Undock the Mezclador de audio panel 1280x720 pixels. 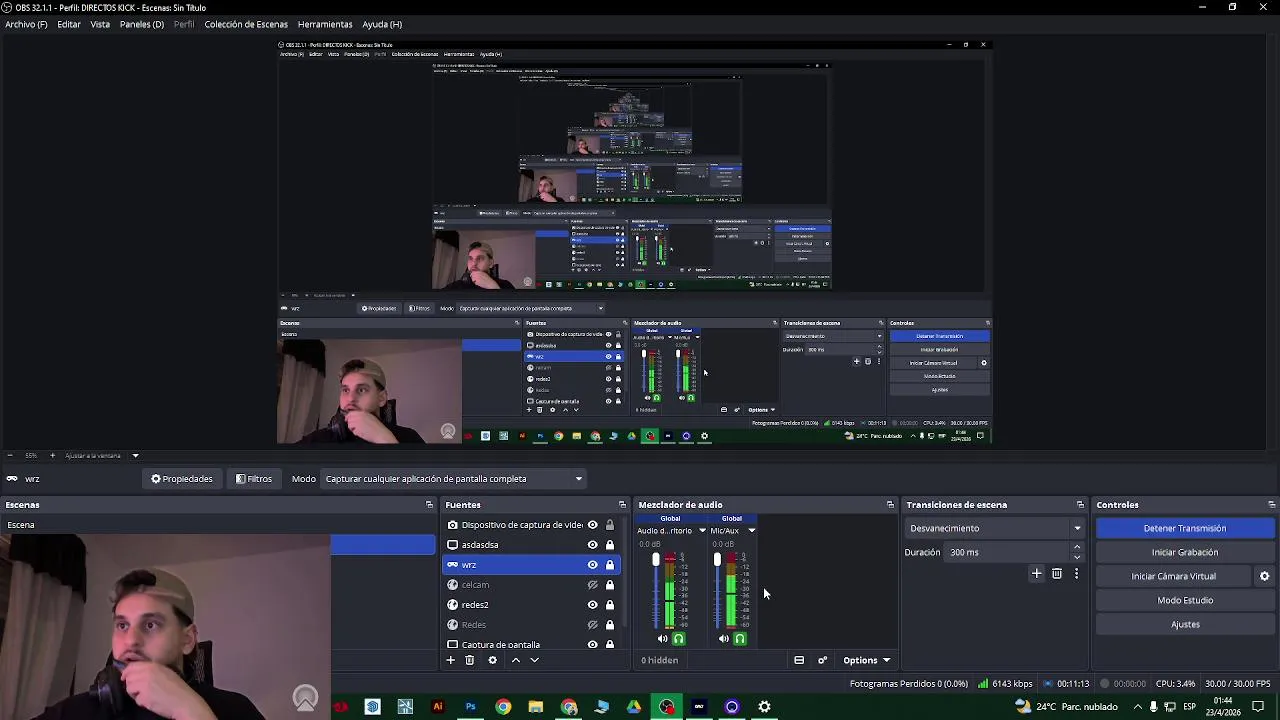tap(890, 505)
